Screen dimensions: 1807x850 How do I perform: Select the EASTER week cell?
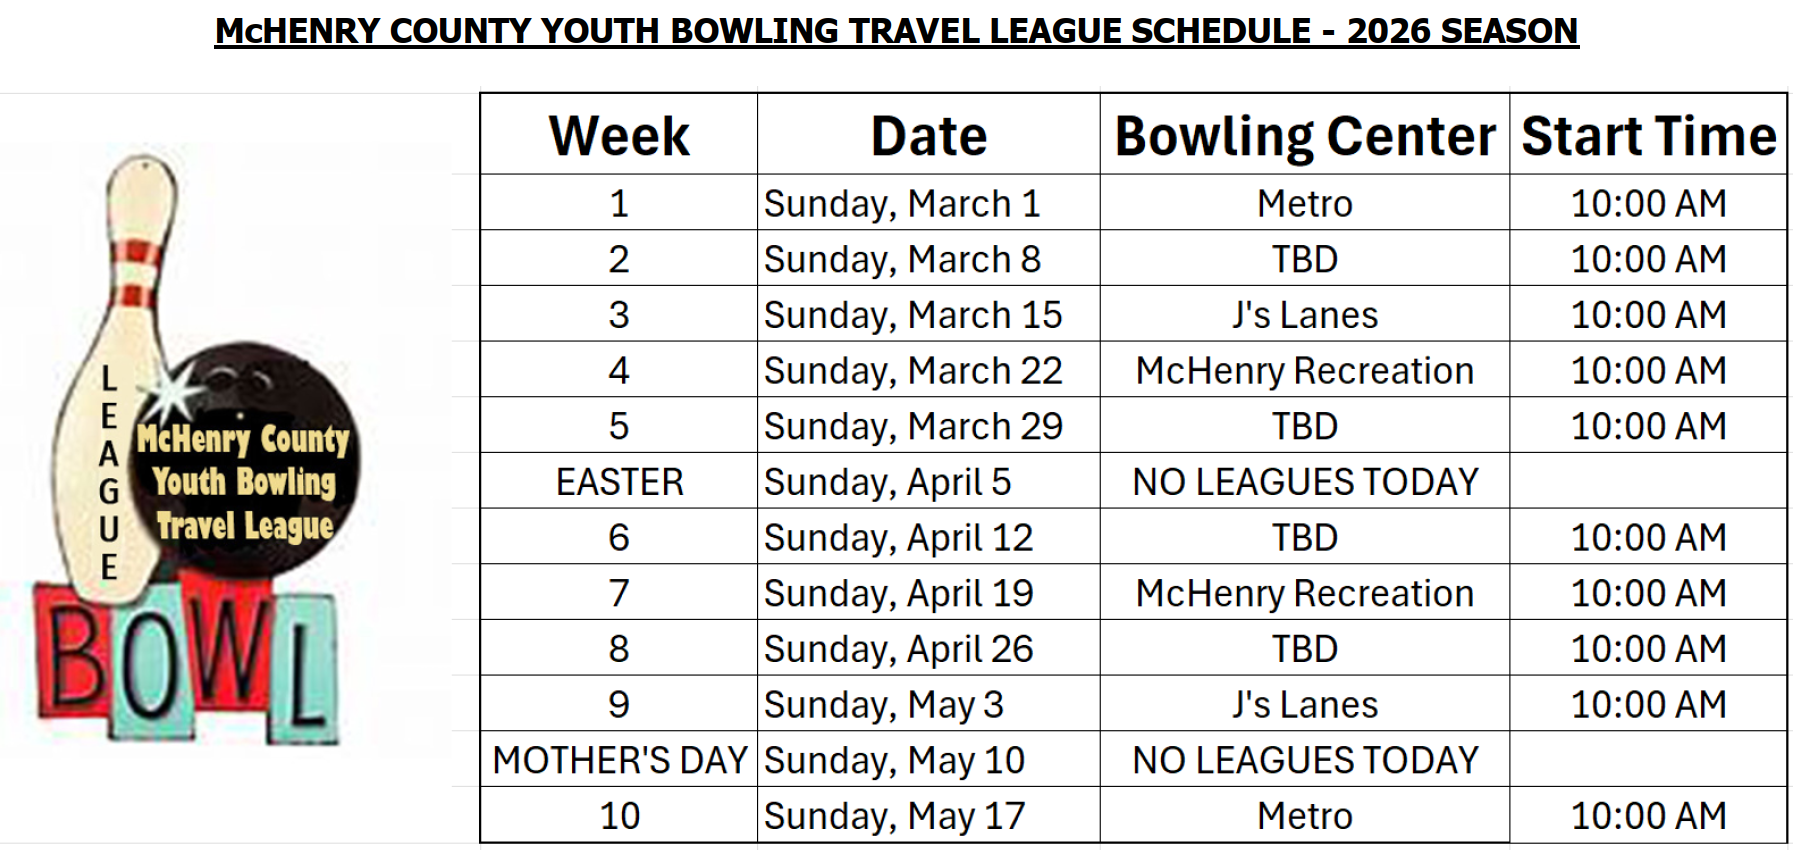click(619, 482)
